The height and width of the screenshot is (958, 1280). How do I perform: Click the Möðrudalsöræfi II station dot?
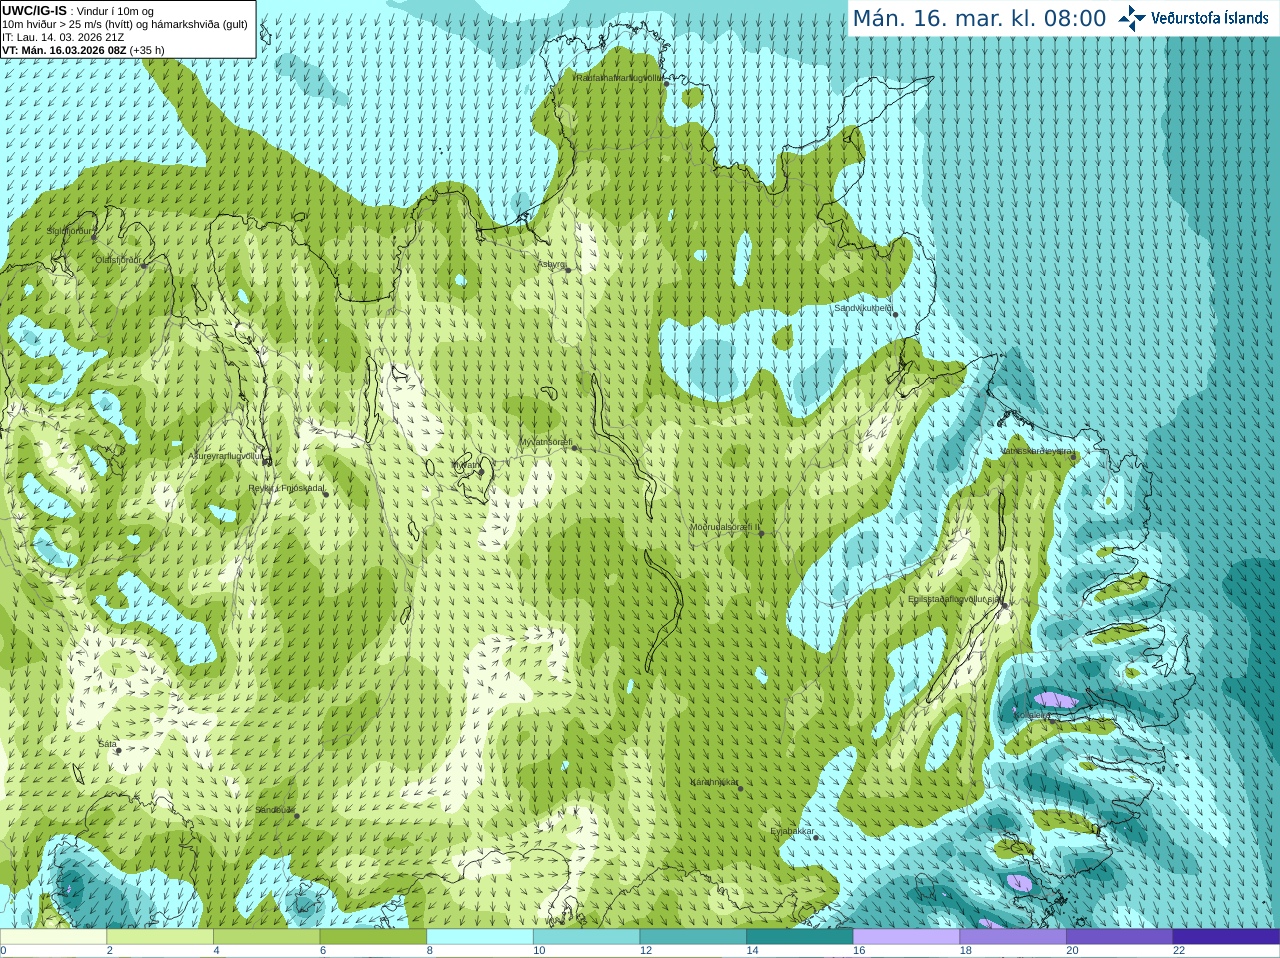click(x=761, y=534)
